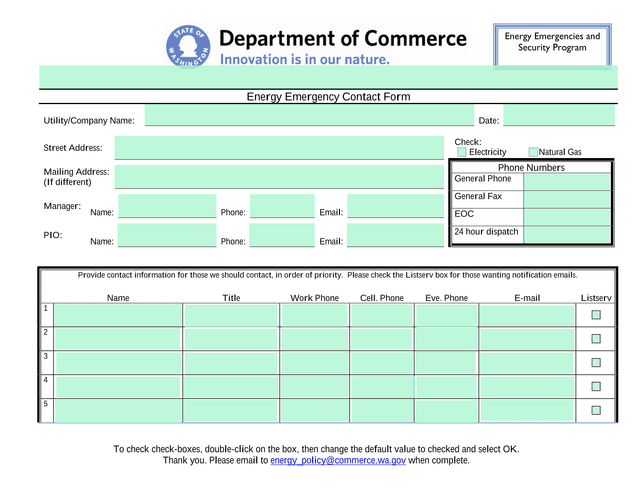Click the 'Department of Commerce' heading
This screenshot has width=640, height=495.
click(x=343, y=38)
